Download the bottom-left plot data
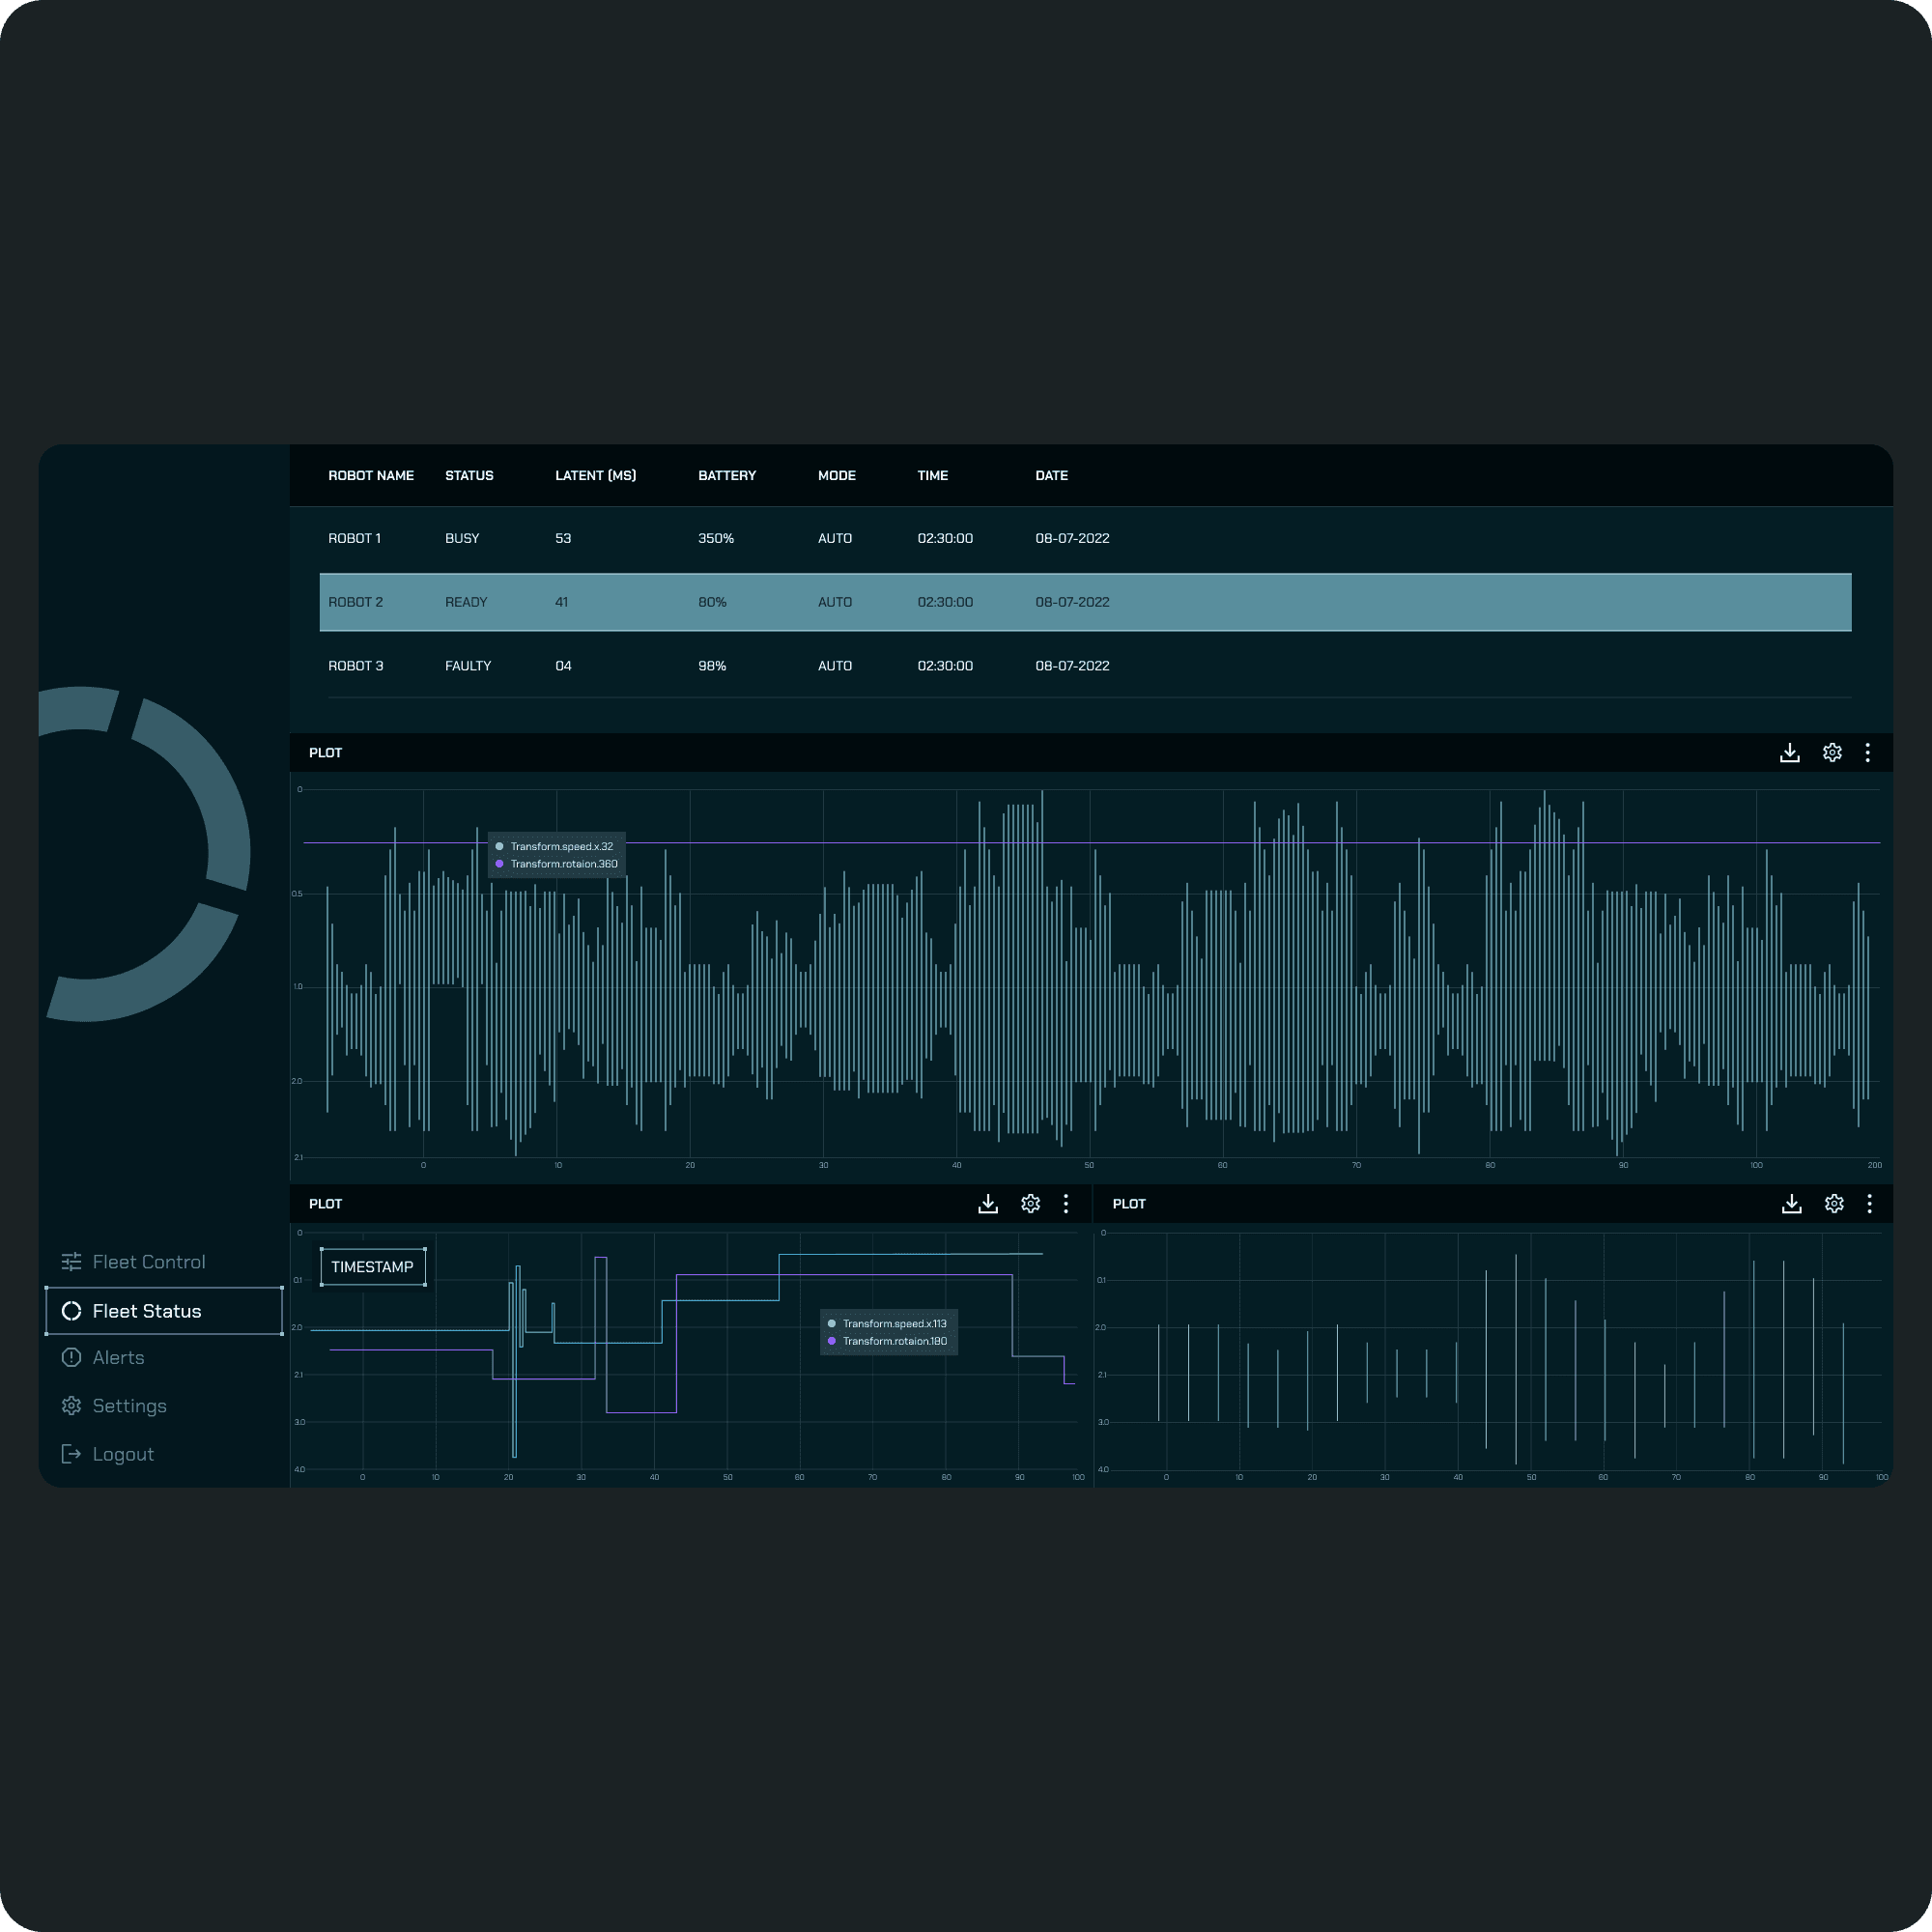 (988, 1204)
